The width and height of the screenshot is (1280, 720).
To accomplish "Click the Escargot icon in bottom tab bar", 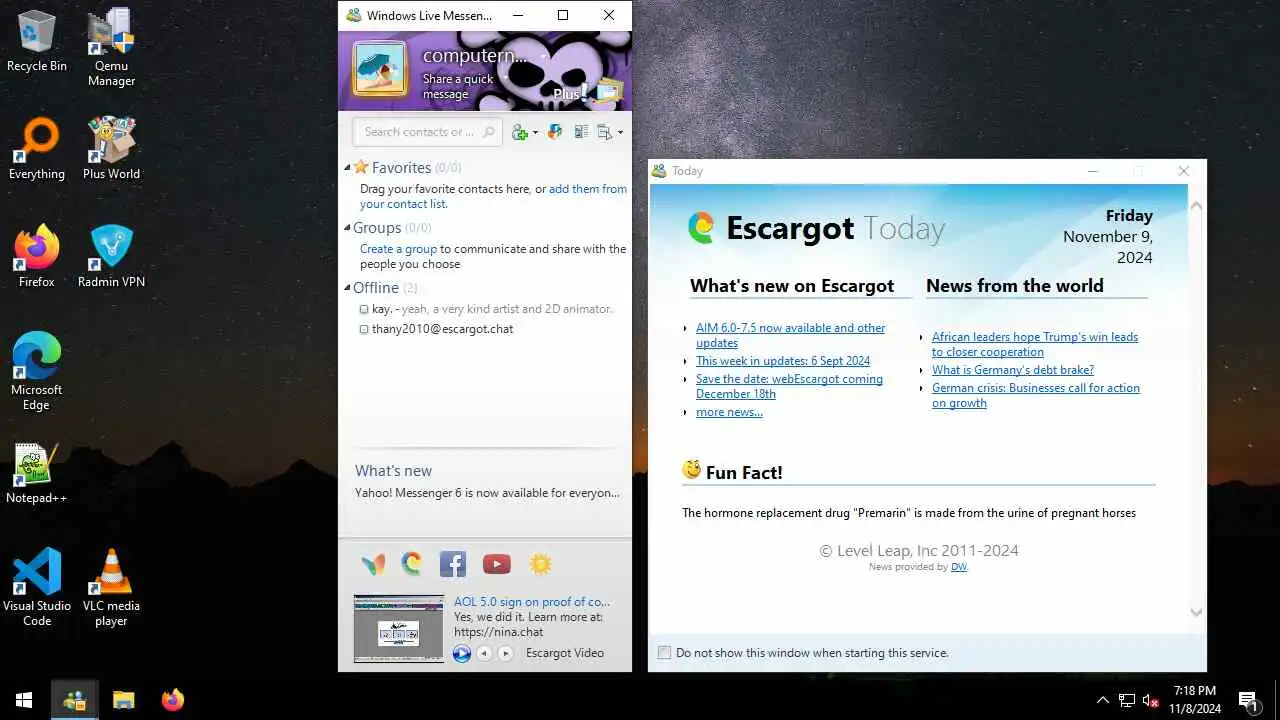I will pos(412,564).
